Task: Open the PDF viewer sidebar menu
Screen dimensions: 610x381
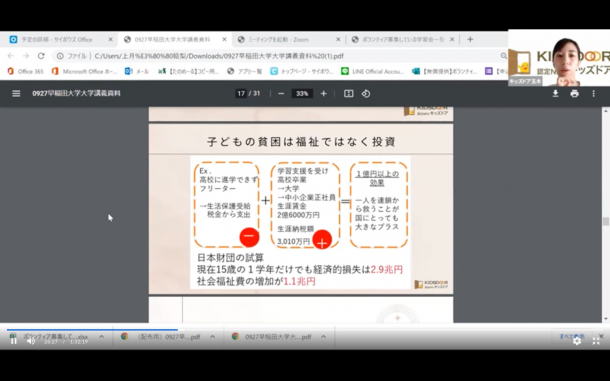Action: point(16,93)
